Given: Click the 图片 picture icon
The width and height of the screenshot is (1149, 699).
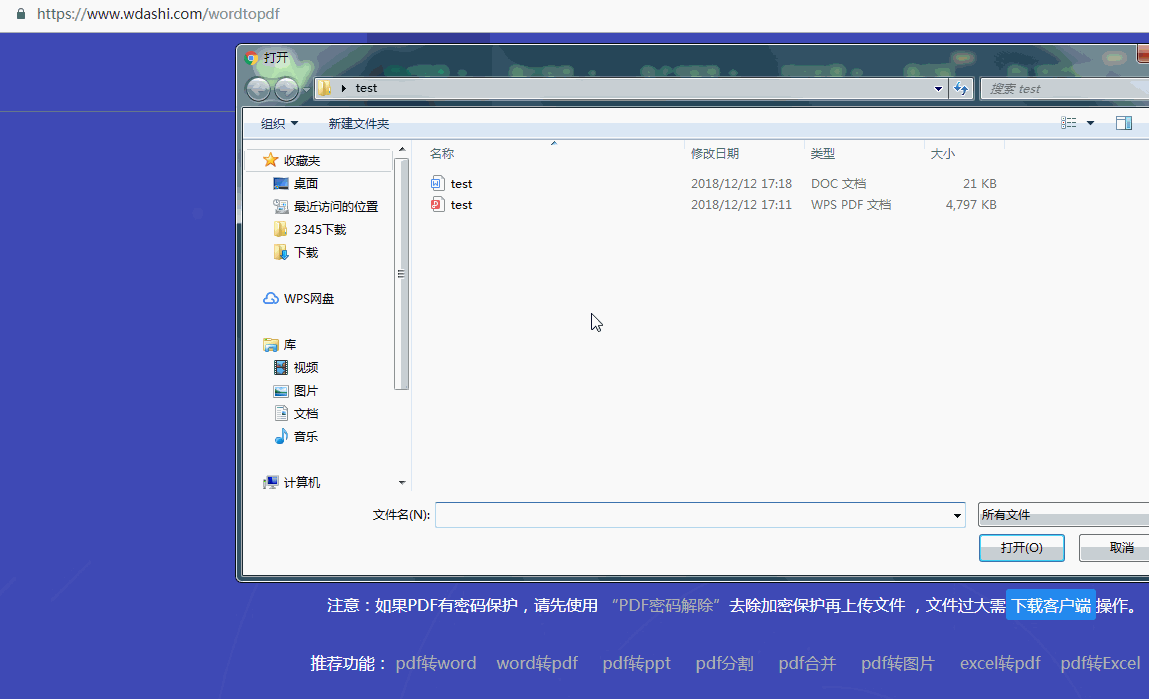Looking at the screenshot, I should pyautogui.click(x=281, y=391).
